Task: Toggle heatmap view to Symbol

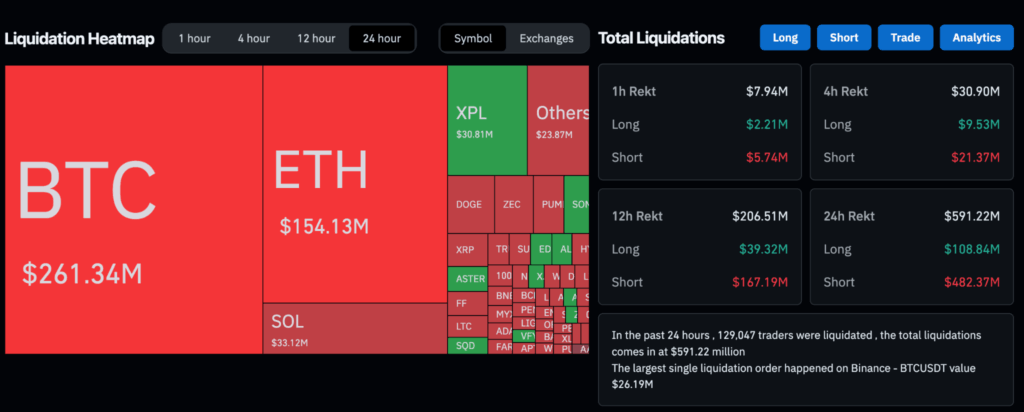Action: click(473, 39)
